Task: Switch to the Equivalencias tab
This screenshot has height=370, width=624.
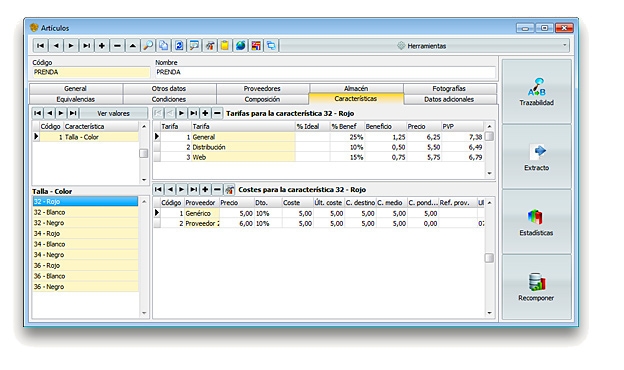Action: pos(75,99)
